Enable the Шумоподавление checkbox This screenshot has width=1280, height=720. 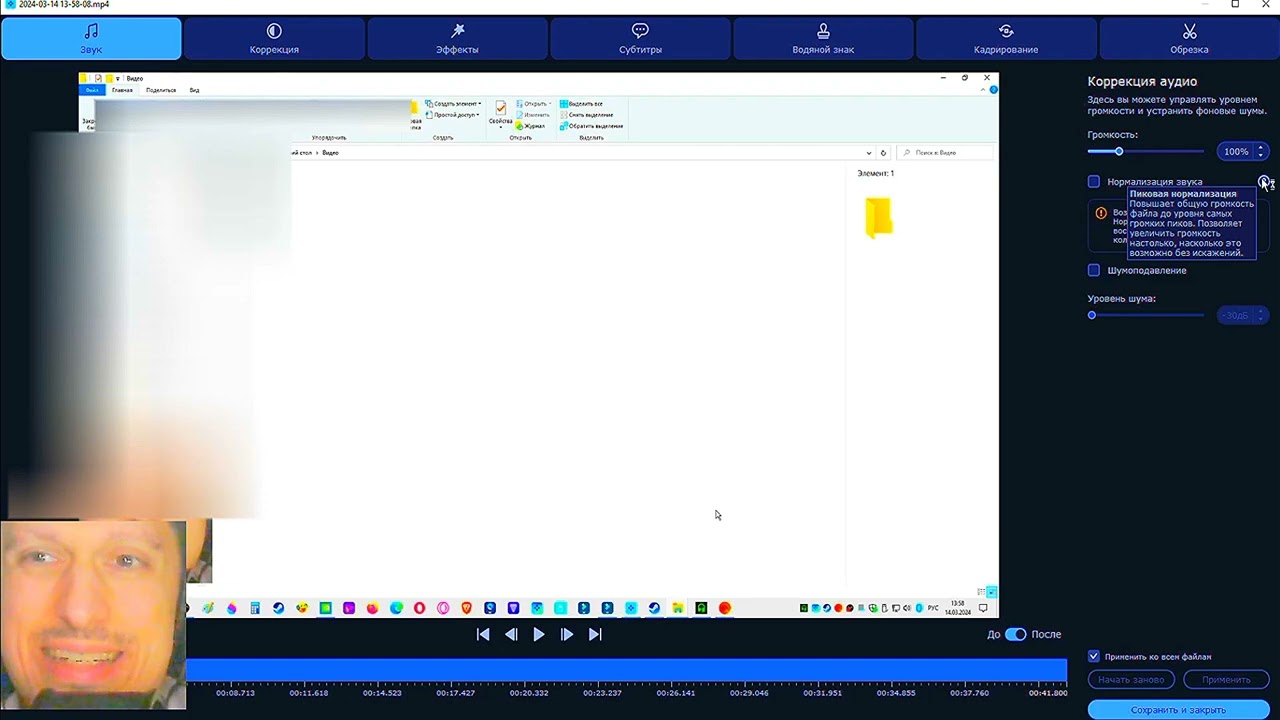coord(1094,270)
